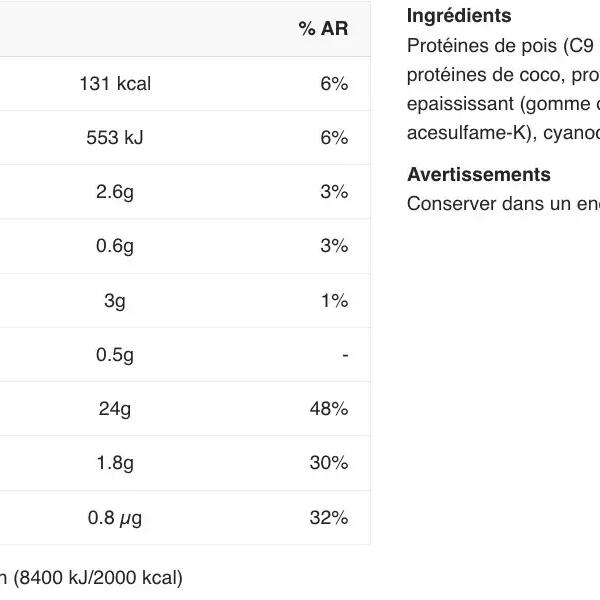Image resolution: width=600 pixels, height=600 pixels.
Task: Select the 131 kcal energy value
Action: 115,84
